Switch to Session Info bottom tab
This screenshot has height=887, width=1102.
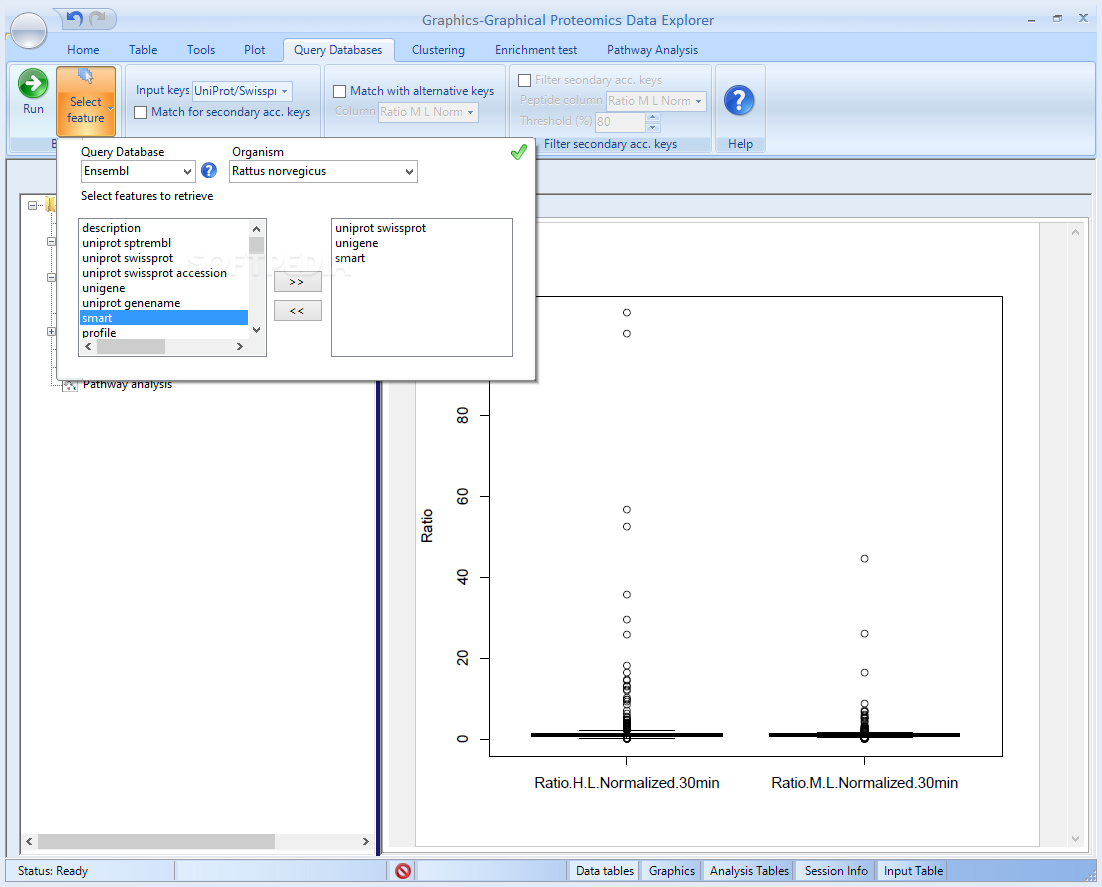836,871
